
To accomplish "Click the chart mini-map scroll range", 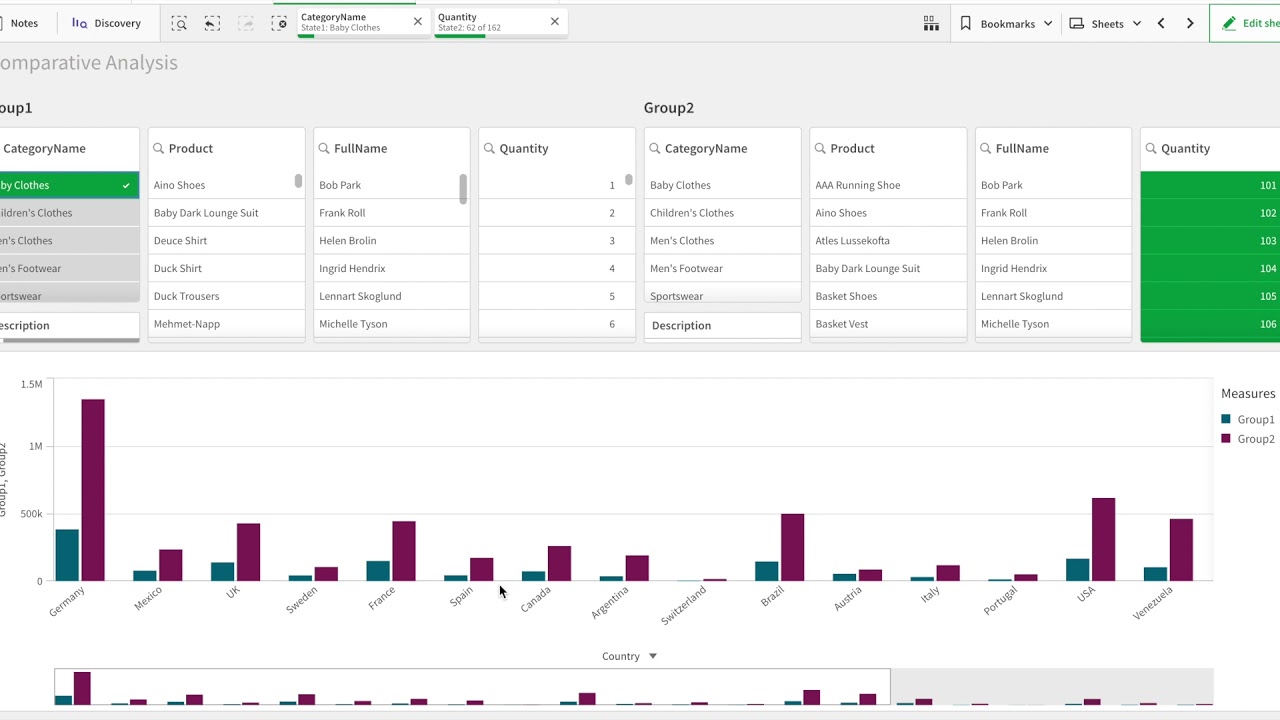I will pos(472,687).
